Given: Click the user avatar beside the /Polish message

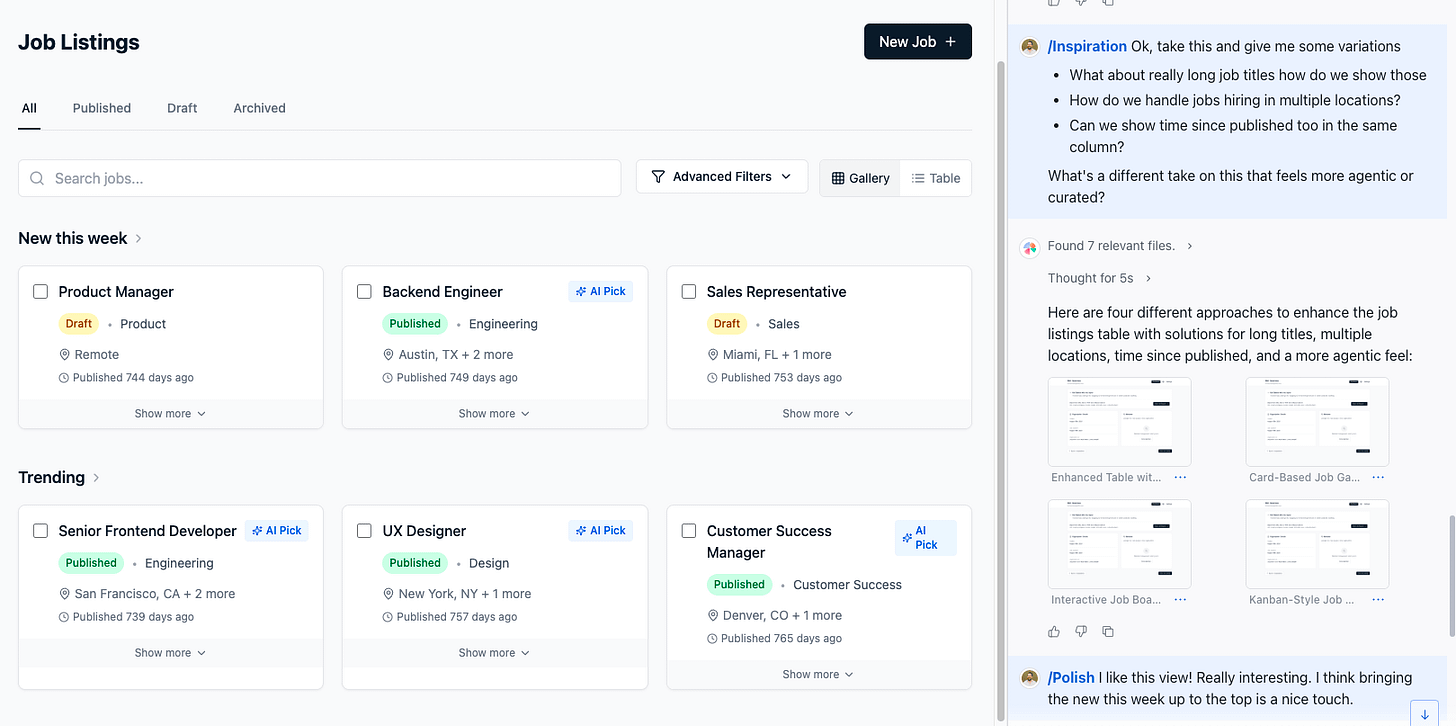Looking at the screenshot, I should pos(1029,678).
